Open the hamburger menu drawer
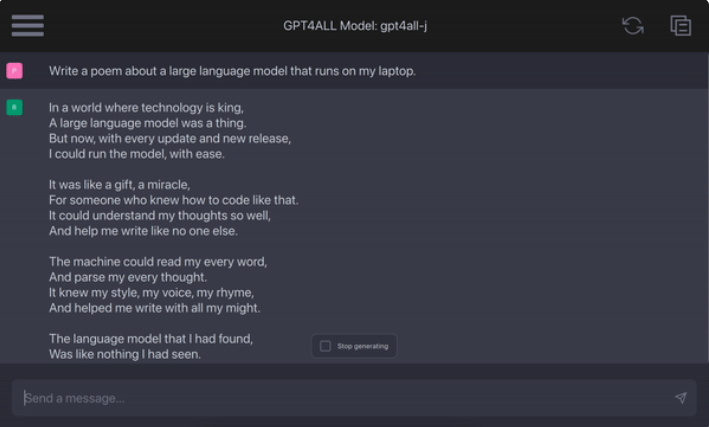 tap(27, 25)
